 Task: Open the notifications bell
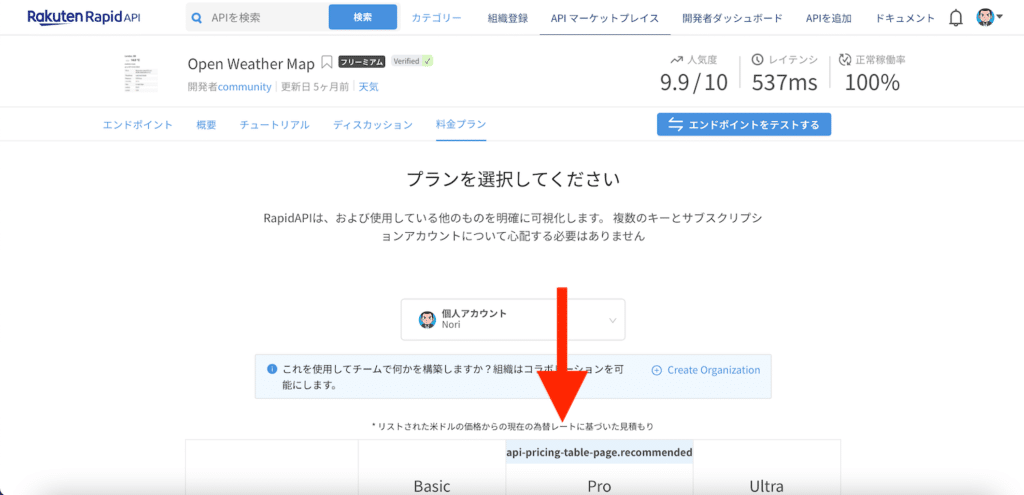[x=956, y=18]
